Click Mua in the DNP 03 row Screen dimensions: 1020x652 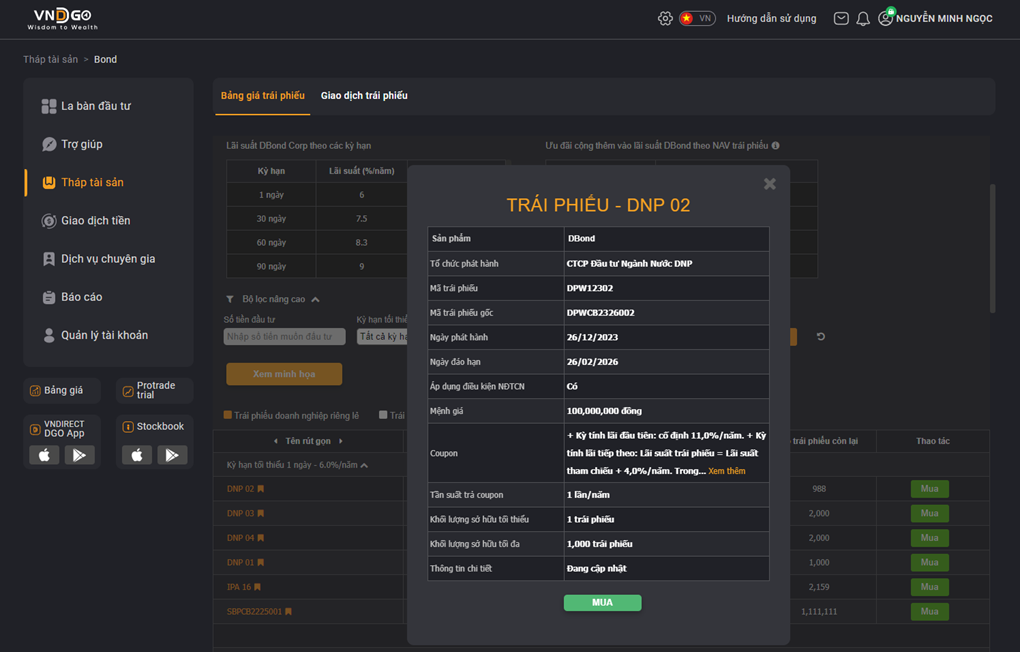click(930, 513)
